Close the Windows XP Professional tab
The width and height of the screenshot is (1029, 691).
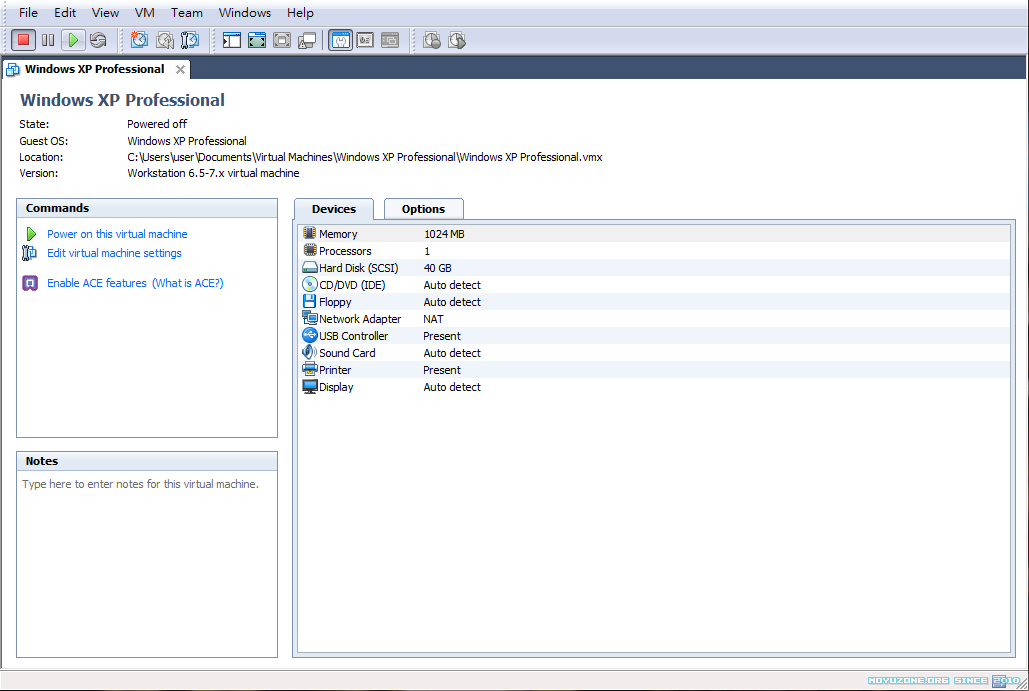pos(180,69)
